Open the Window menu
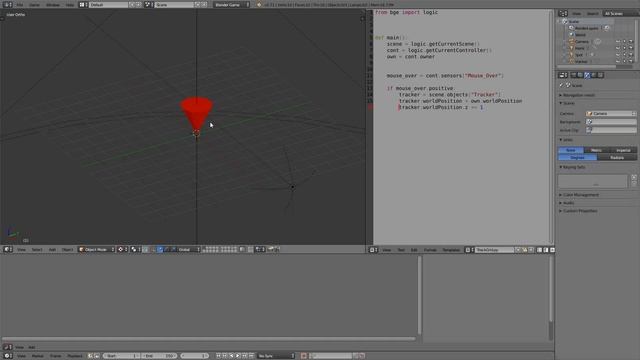The height and width of the screenshot is (360, 640). click(x=52, y=4)
